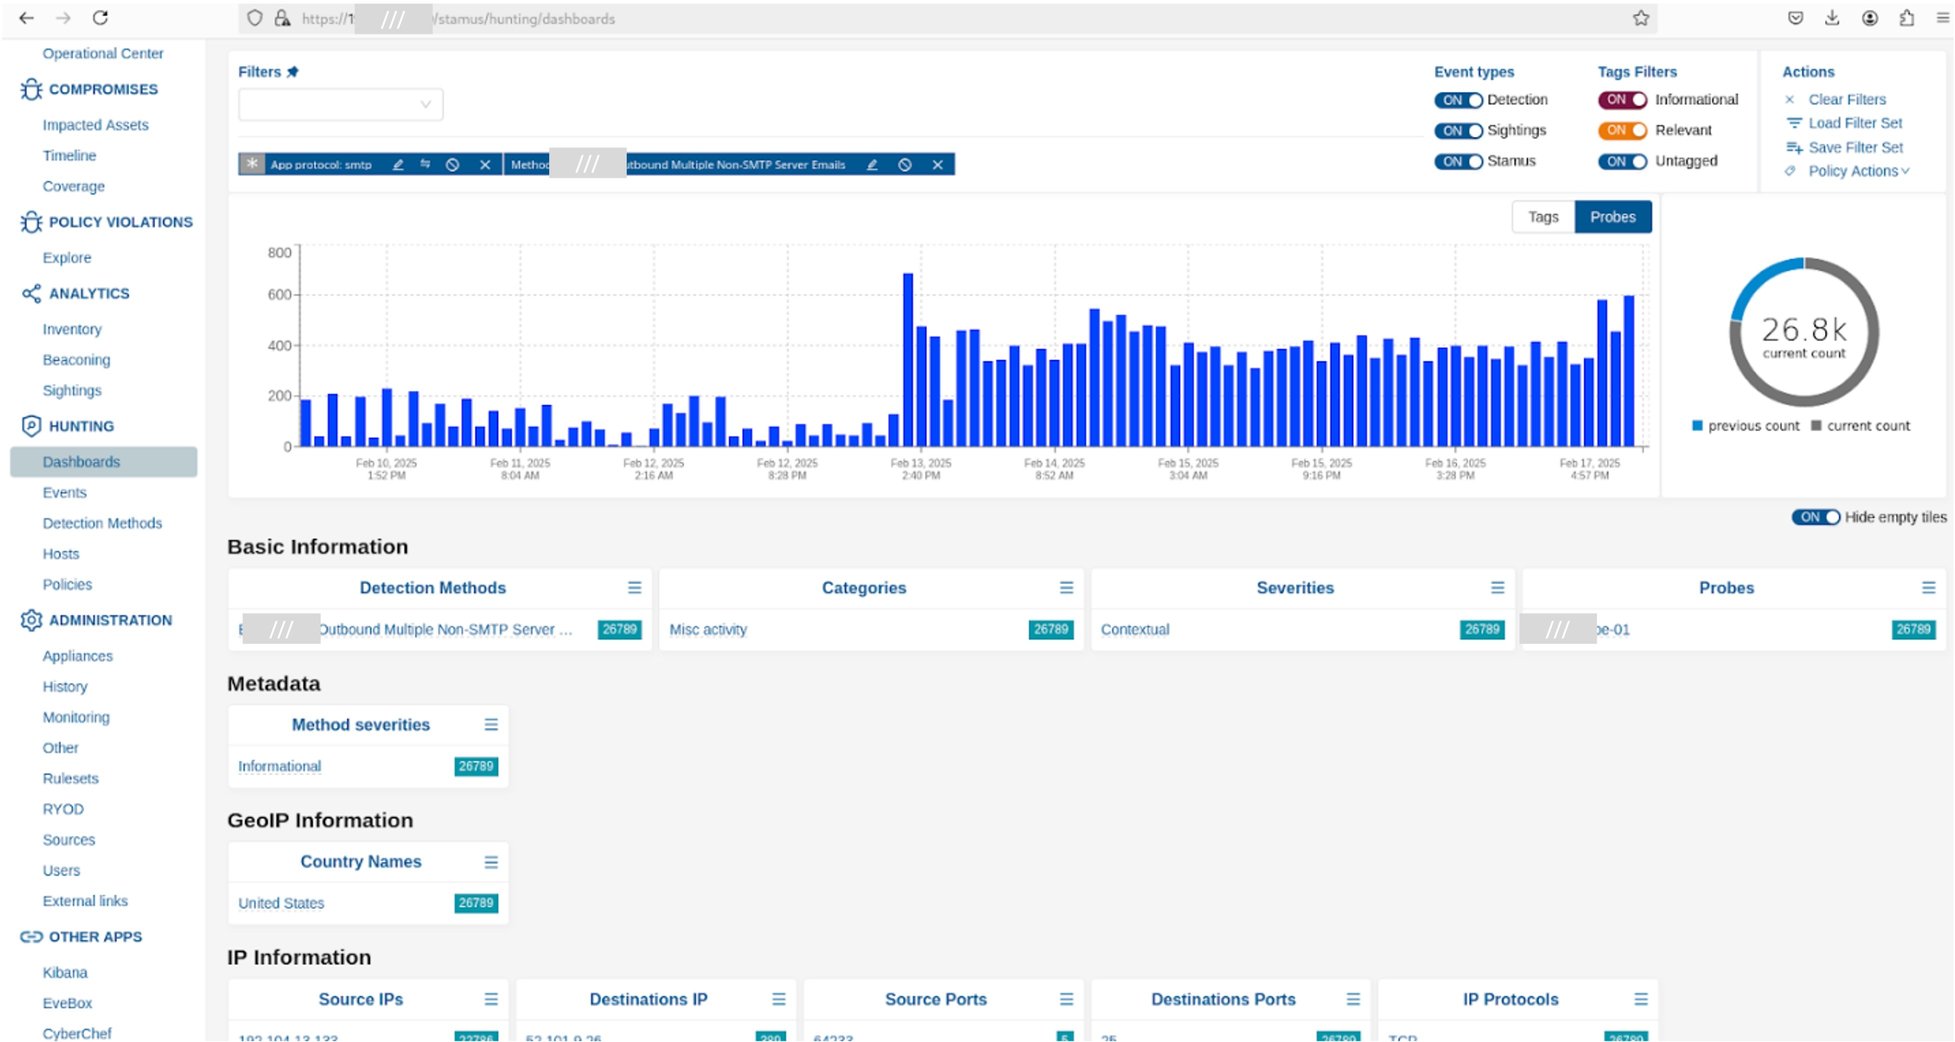Click the pin icon next to Filters
This screenshot has width=1955, height=1042.
click(293, 71)
